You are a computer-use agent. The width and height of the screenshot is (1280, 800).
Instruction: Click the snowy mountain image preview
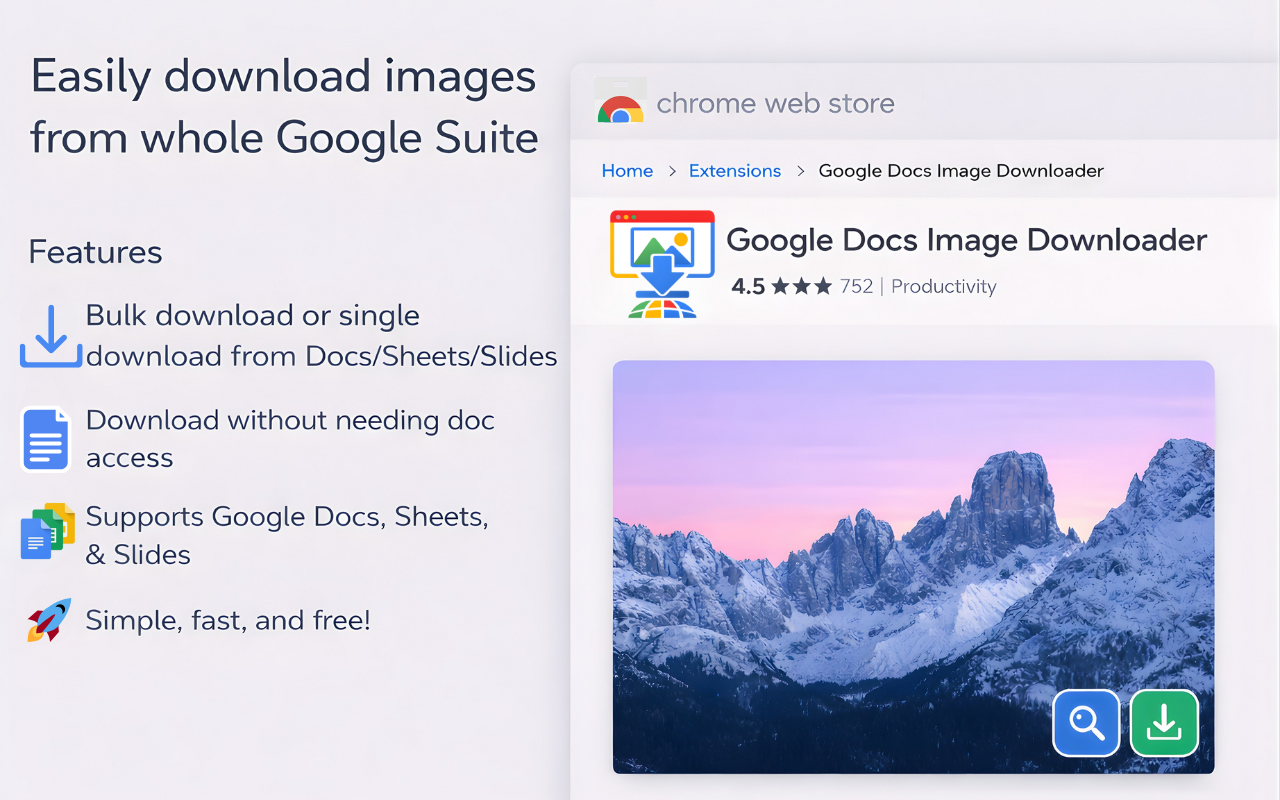pyautogui.click(x=913, y=567)
